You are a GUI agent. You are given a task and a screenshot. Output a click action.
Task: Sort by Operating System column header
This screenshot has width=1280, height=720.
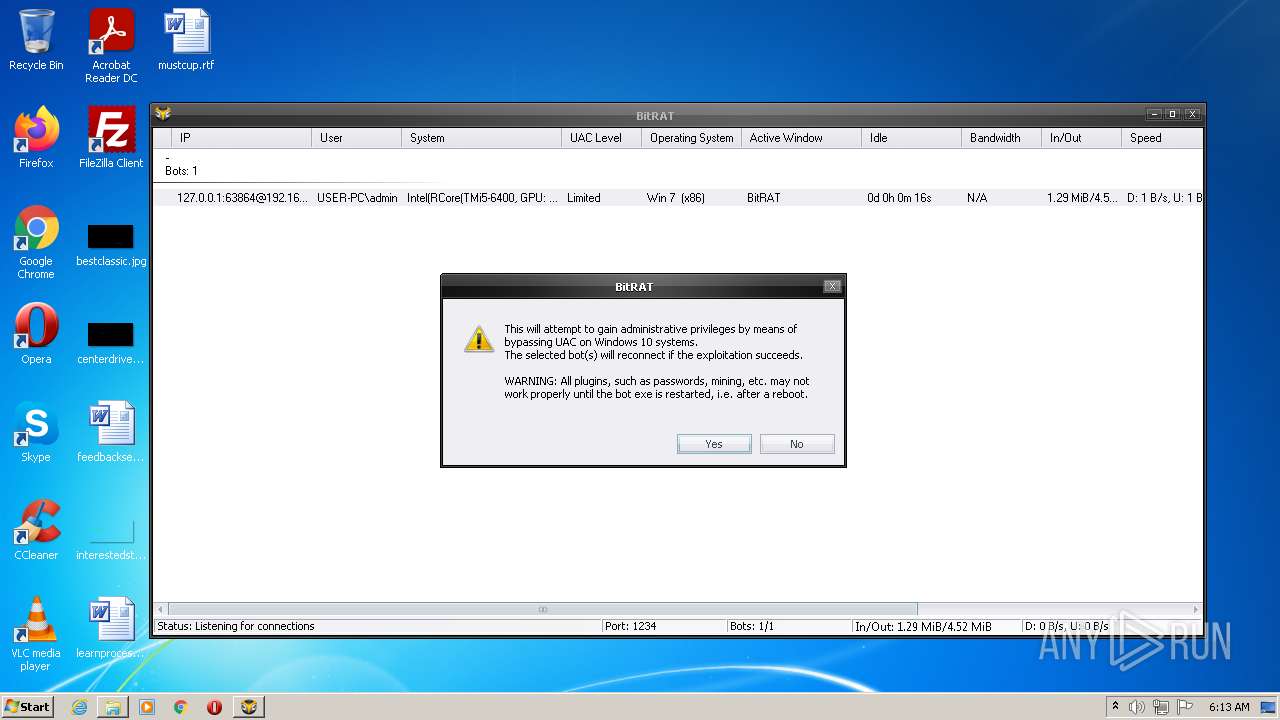click(x=692, y=138)
